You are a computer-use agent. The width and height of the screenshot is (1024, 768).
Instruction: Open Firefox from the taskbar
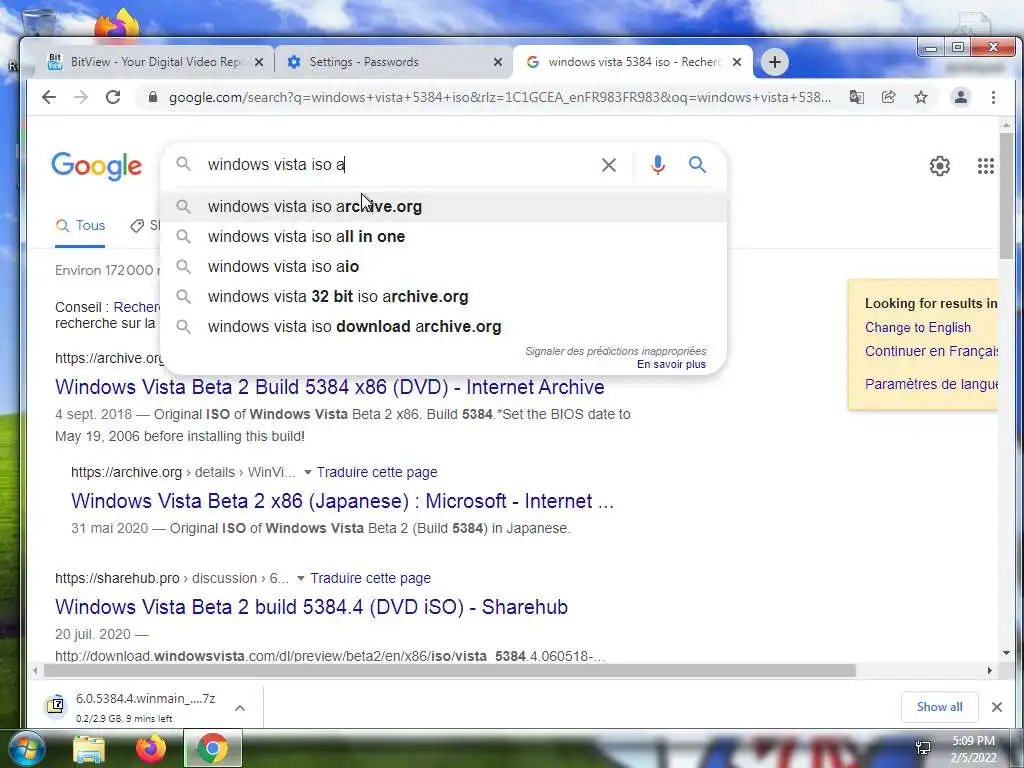coord(151,749)
